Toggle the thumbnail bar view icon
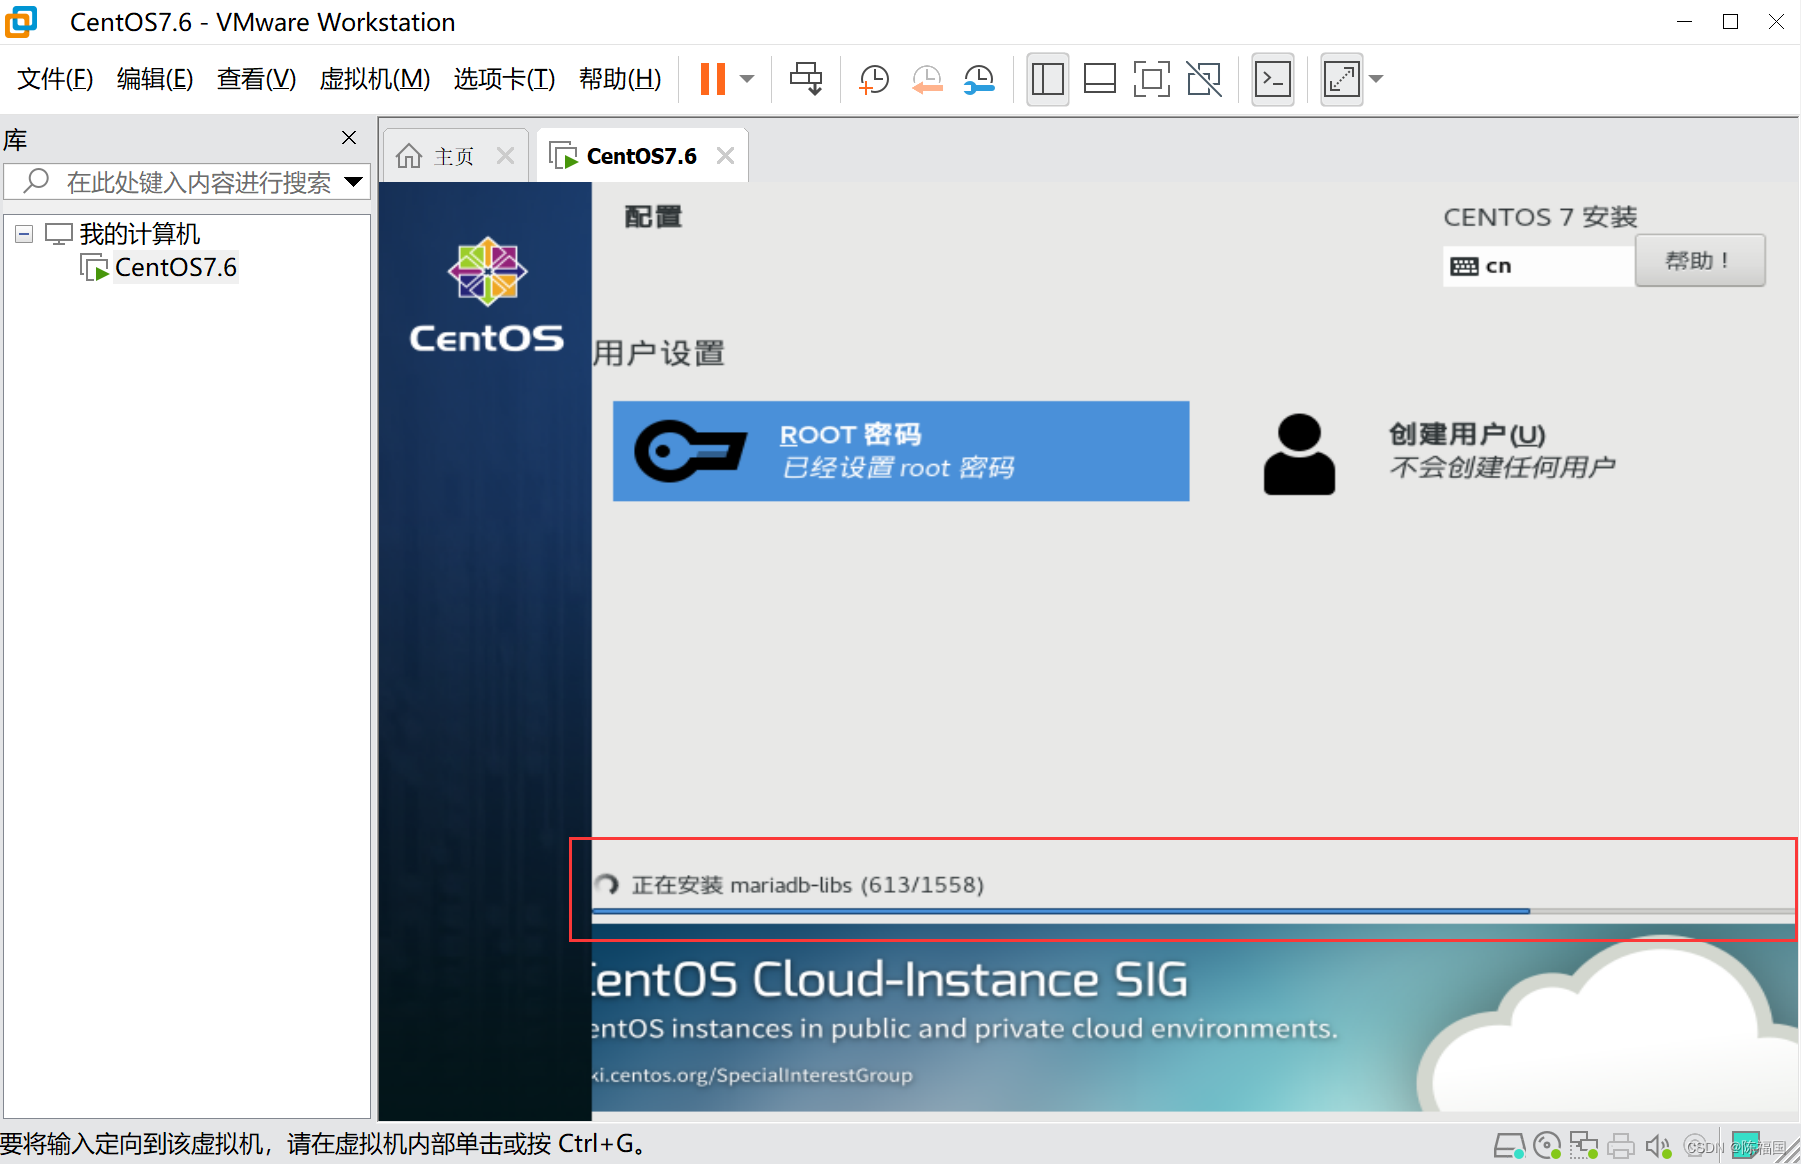Screen dimensions: 1801x1164 1100,79
